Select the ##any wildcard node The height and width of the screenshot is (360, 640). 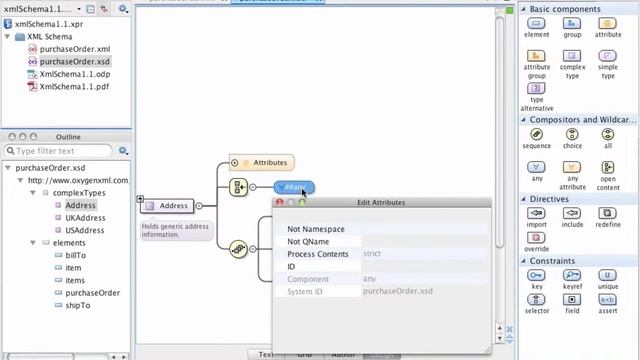(x=294, y=187)
